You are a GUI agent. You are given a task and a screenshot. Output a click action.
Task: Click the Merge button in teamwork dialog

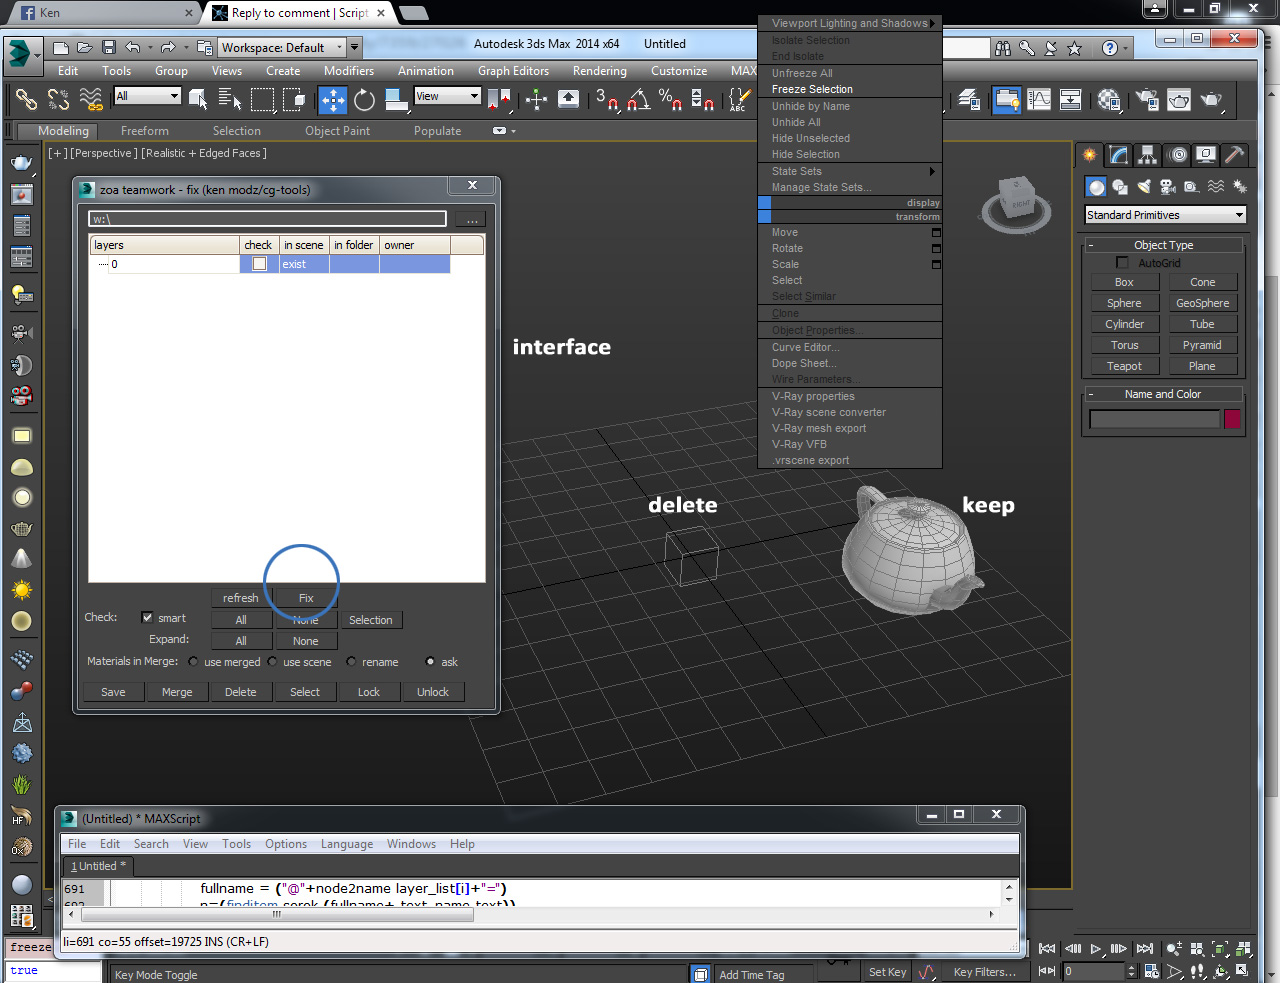tap(177, 692)
